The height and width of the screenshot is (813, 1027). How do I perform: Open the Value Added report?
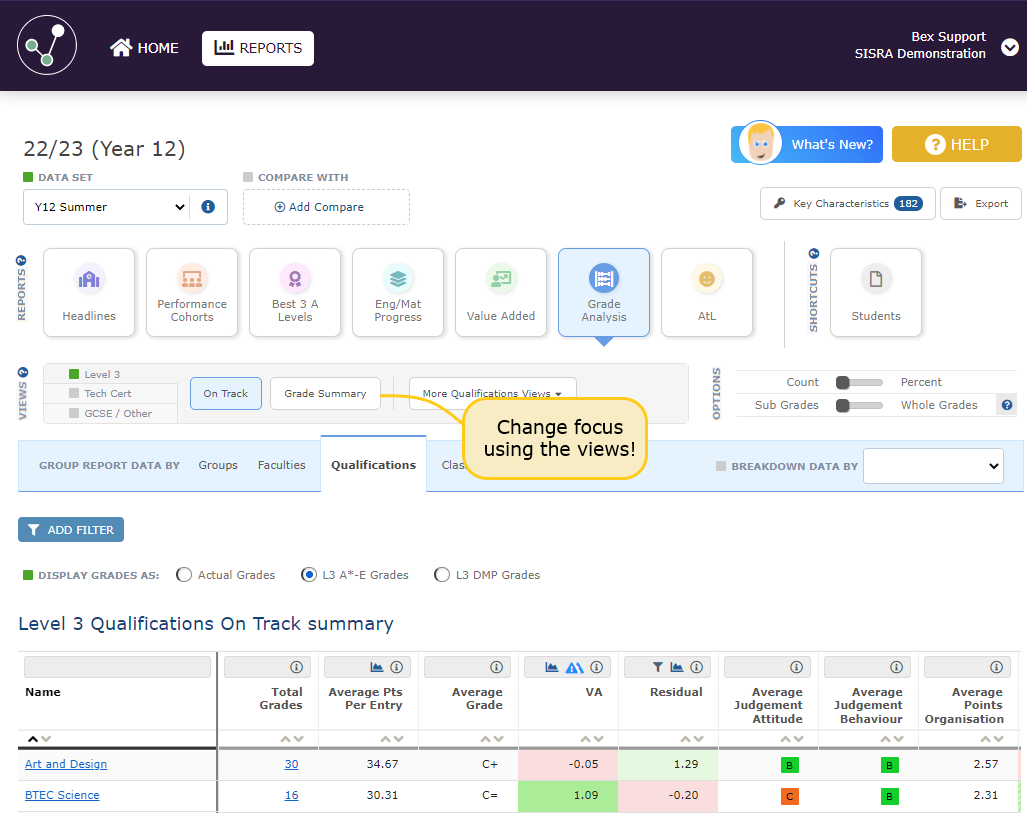pyautogui.click(x=501, y=292)
